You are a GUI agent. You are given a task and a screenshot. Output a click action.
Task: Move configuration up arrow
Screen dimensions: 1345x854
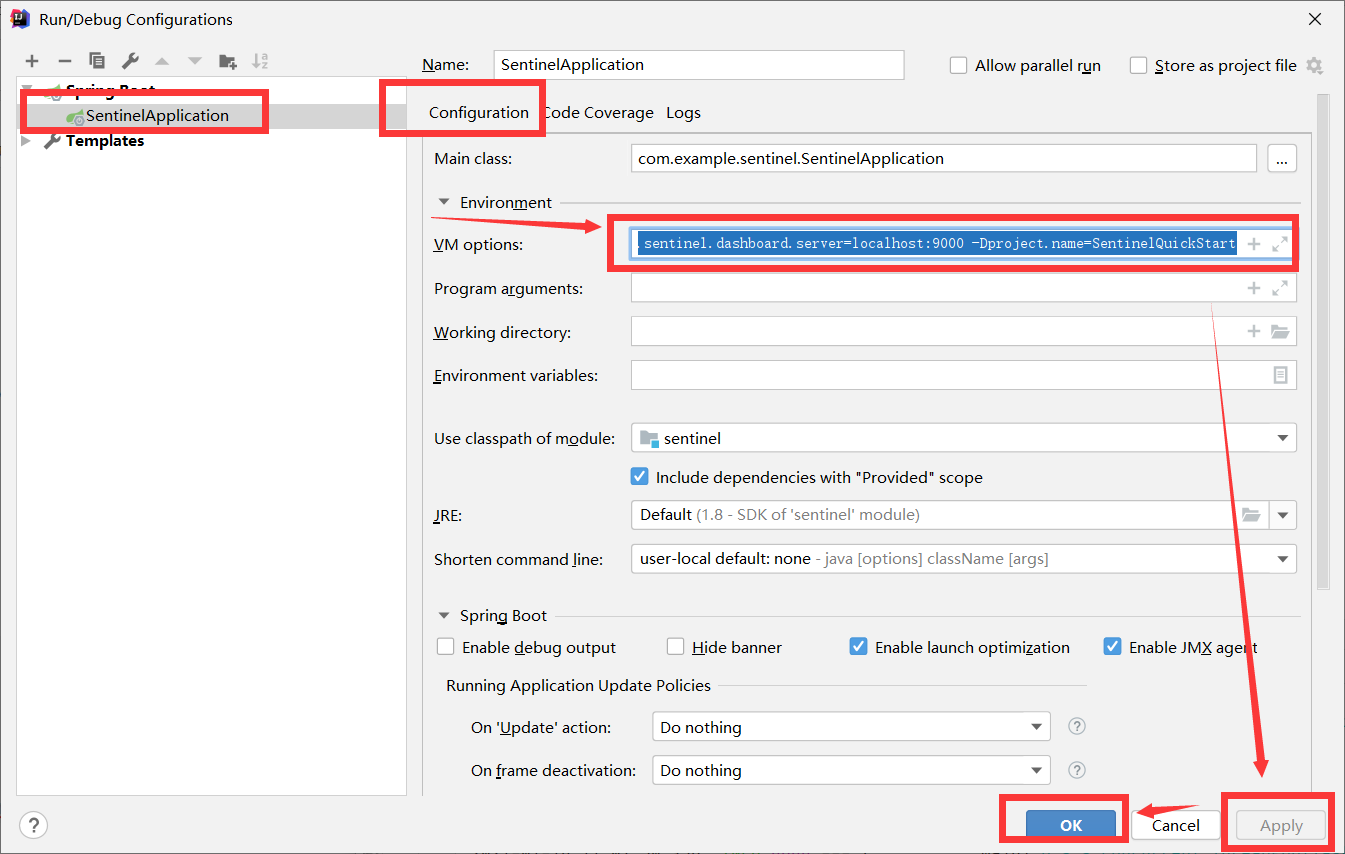[162, 61]
